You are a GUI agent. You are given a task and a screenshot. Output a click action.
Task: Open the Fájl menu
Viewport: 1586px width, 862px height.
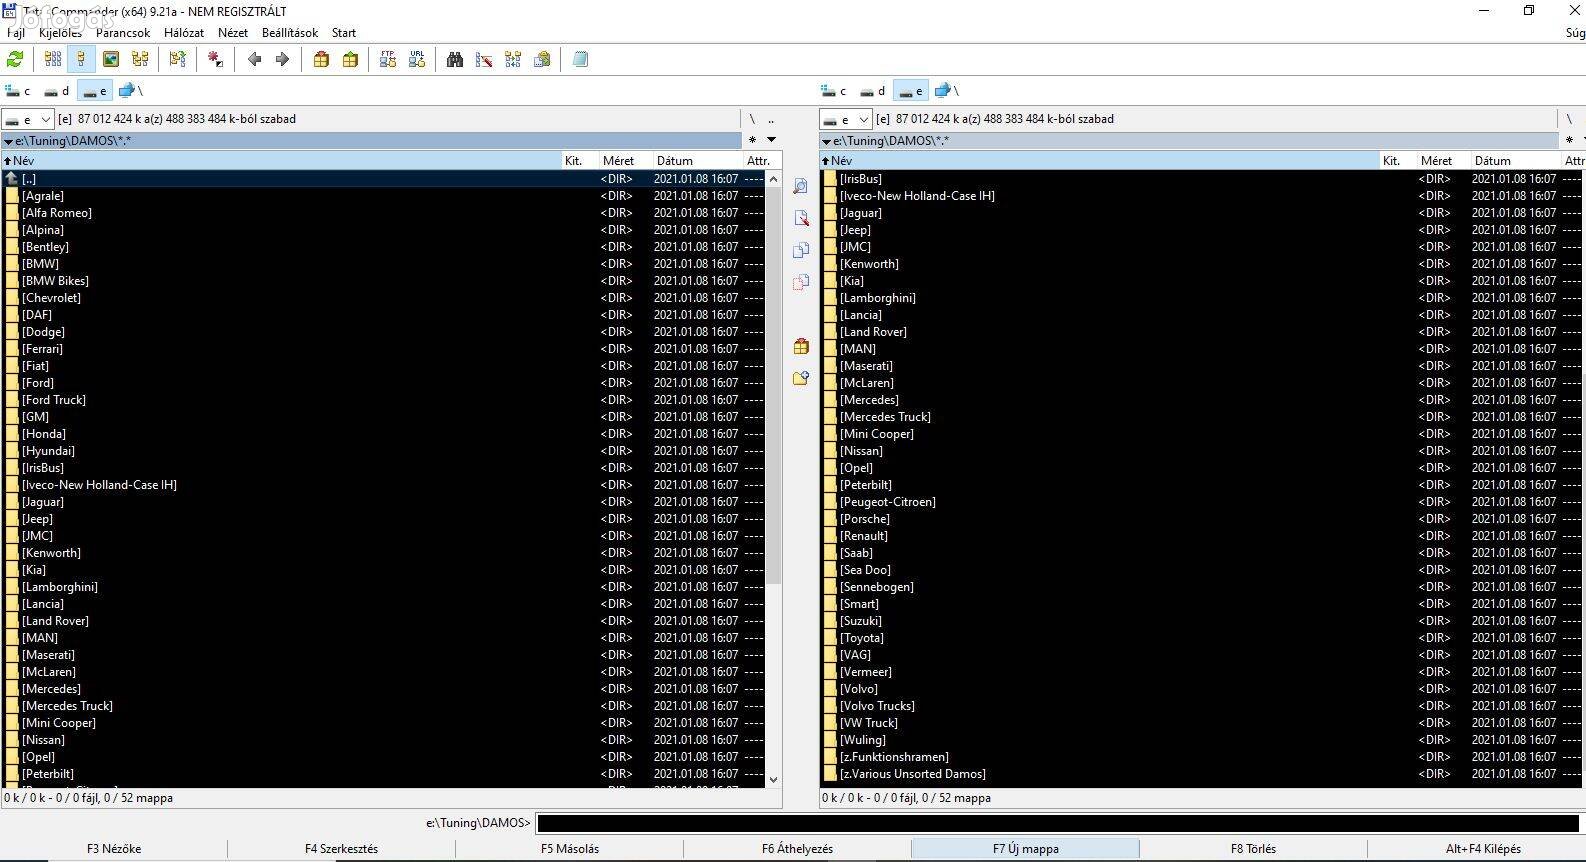coord(16,33)
